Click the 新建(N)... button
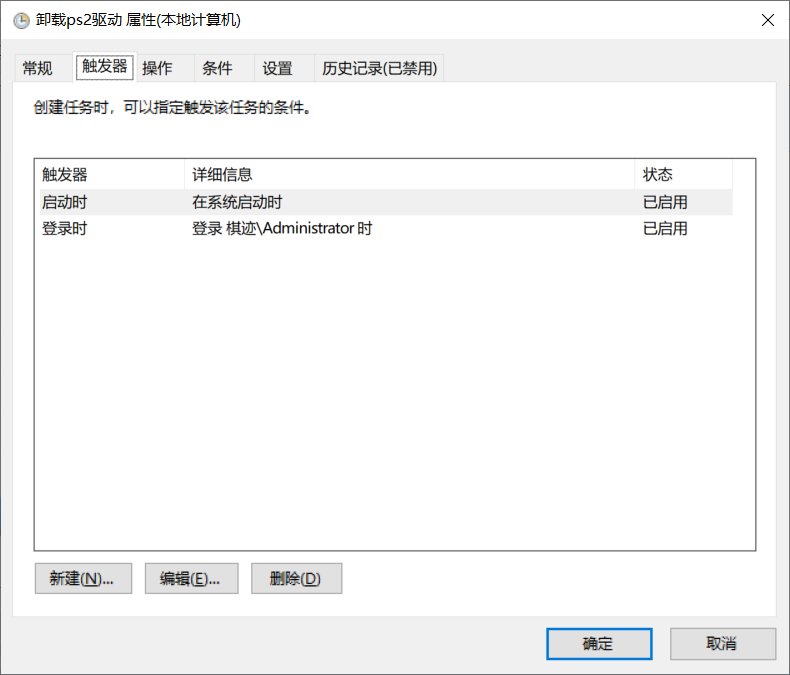 84,578
